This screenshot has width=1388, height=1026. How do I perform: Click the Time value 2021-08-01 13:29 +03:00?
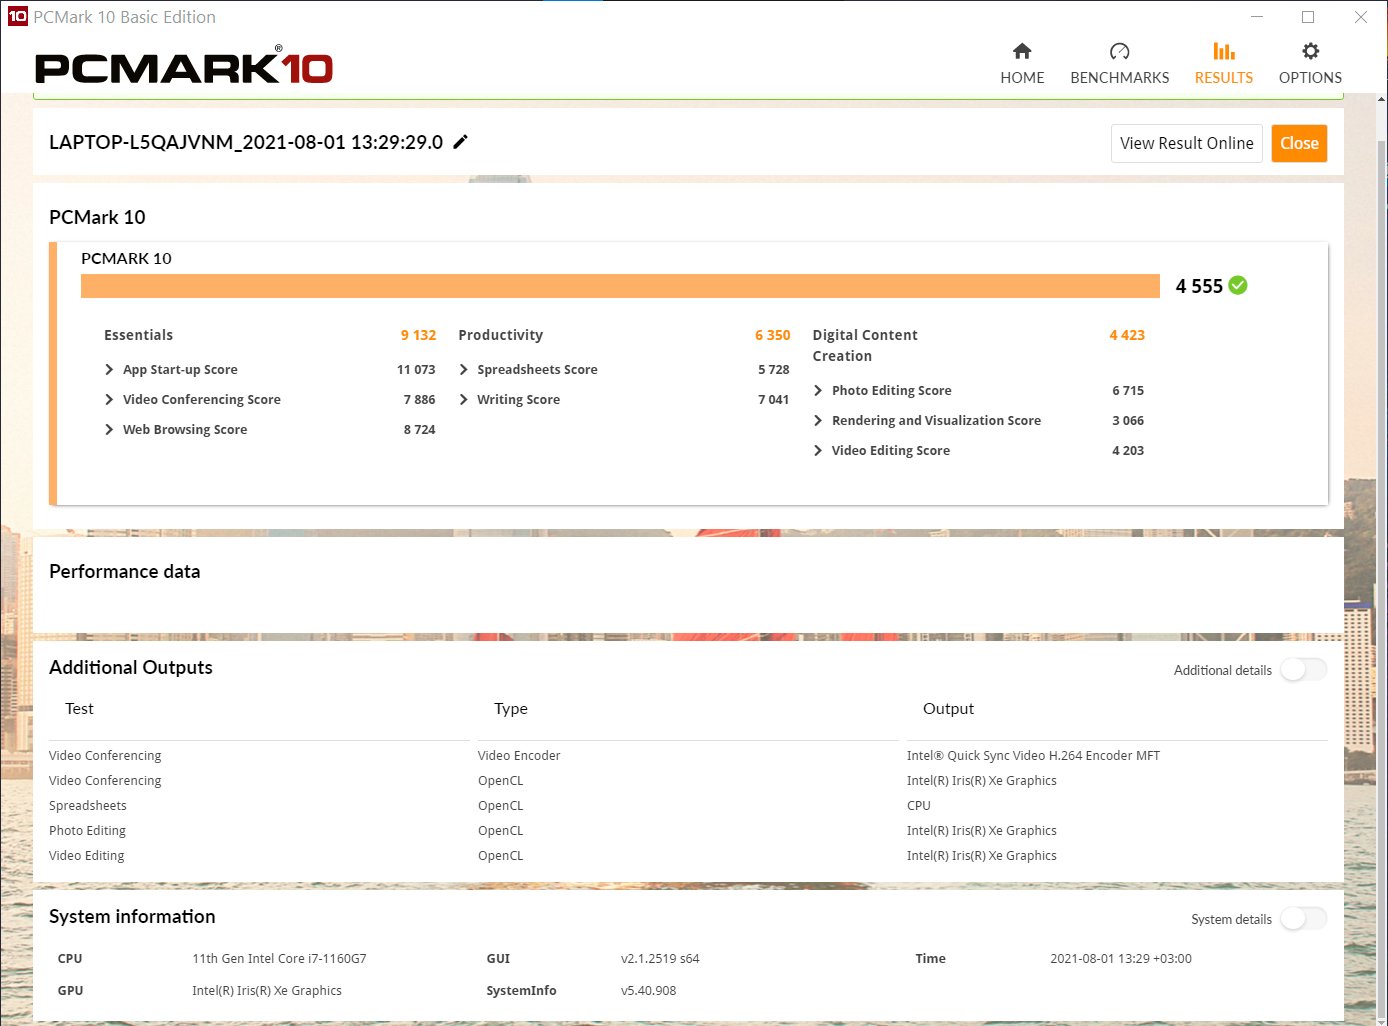tap(1121, 959)
